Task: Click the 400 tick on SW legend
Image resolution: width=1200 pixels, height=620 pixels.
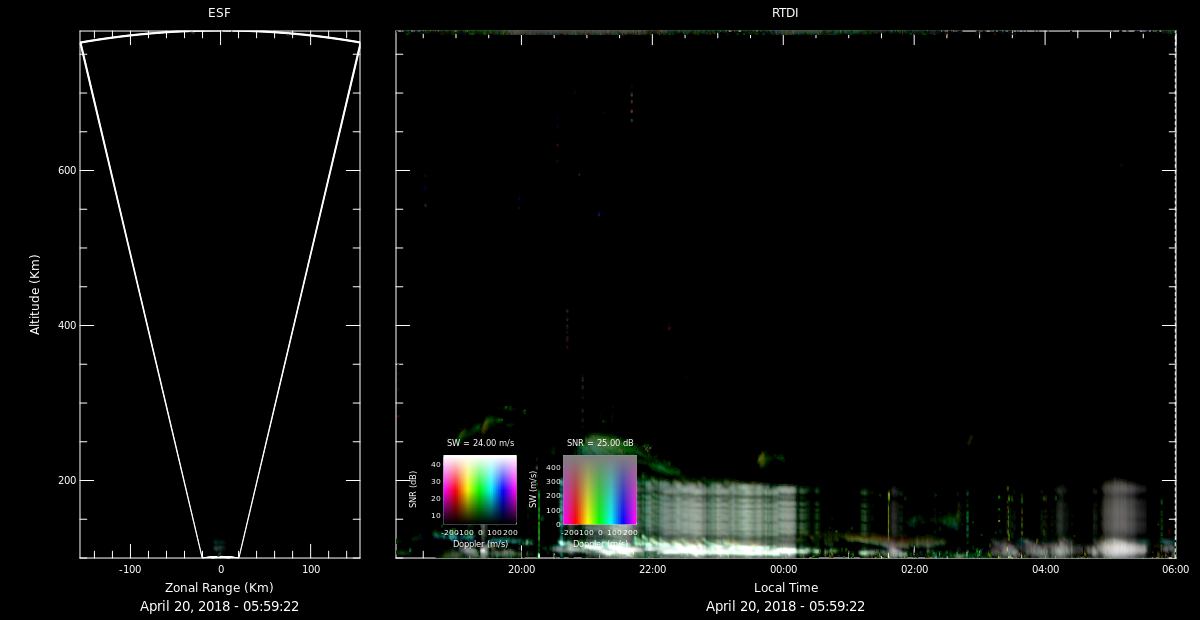Action: (x=553, y=467)
